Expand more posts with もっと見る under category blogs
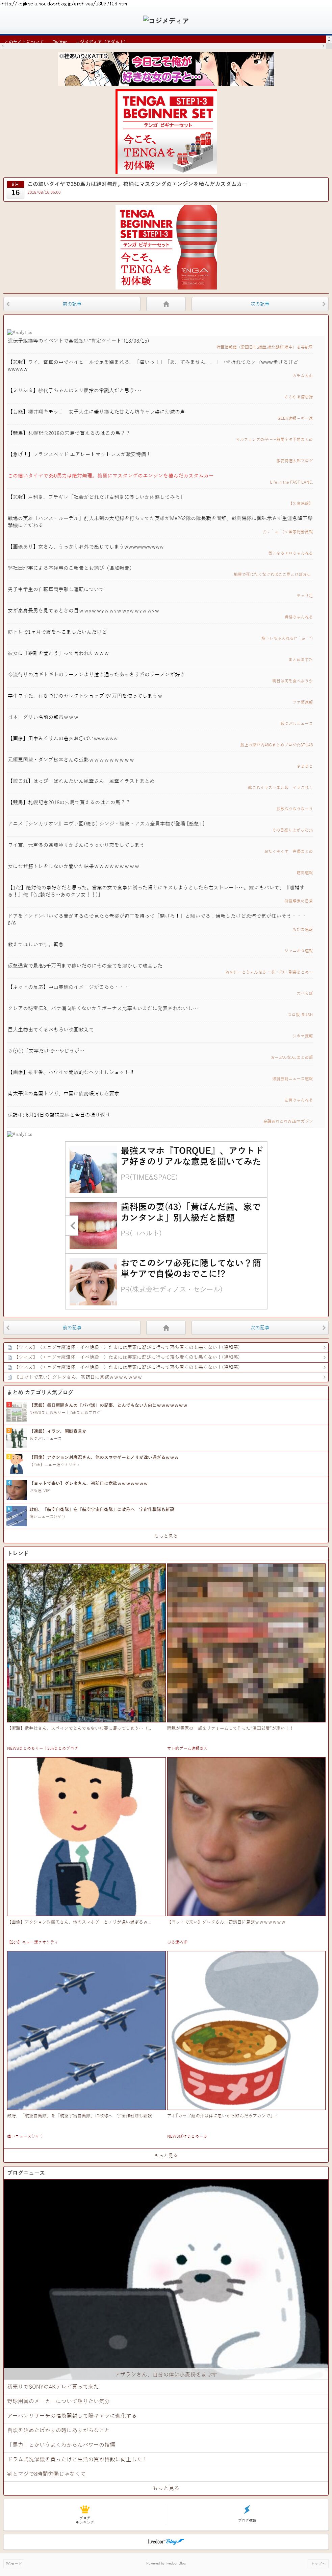Screen dimensions: 332x2576 166,1535
